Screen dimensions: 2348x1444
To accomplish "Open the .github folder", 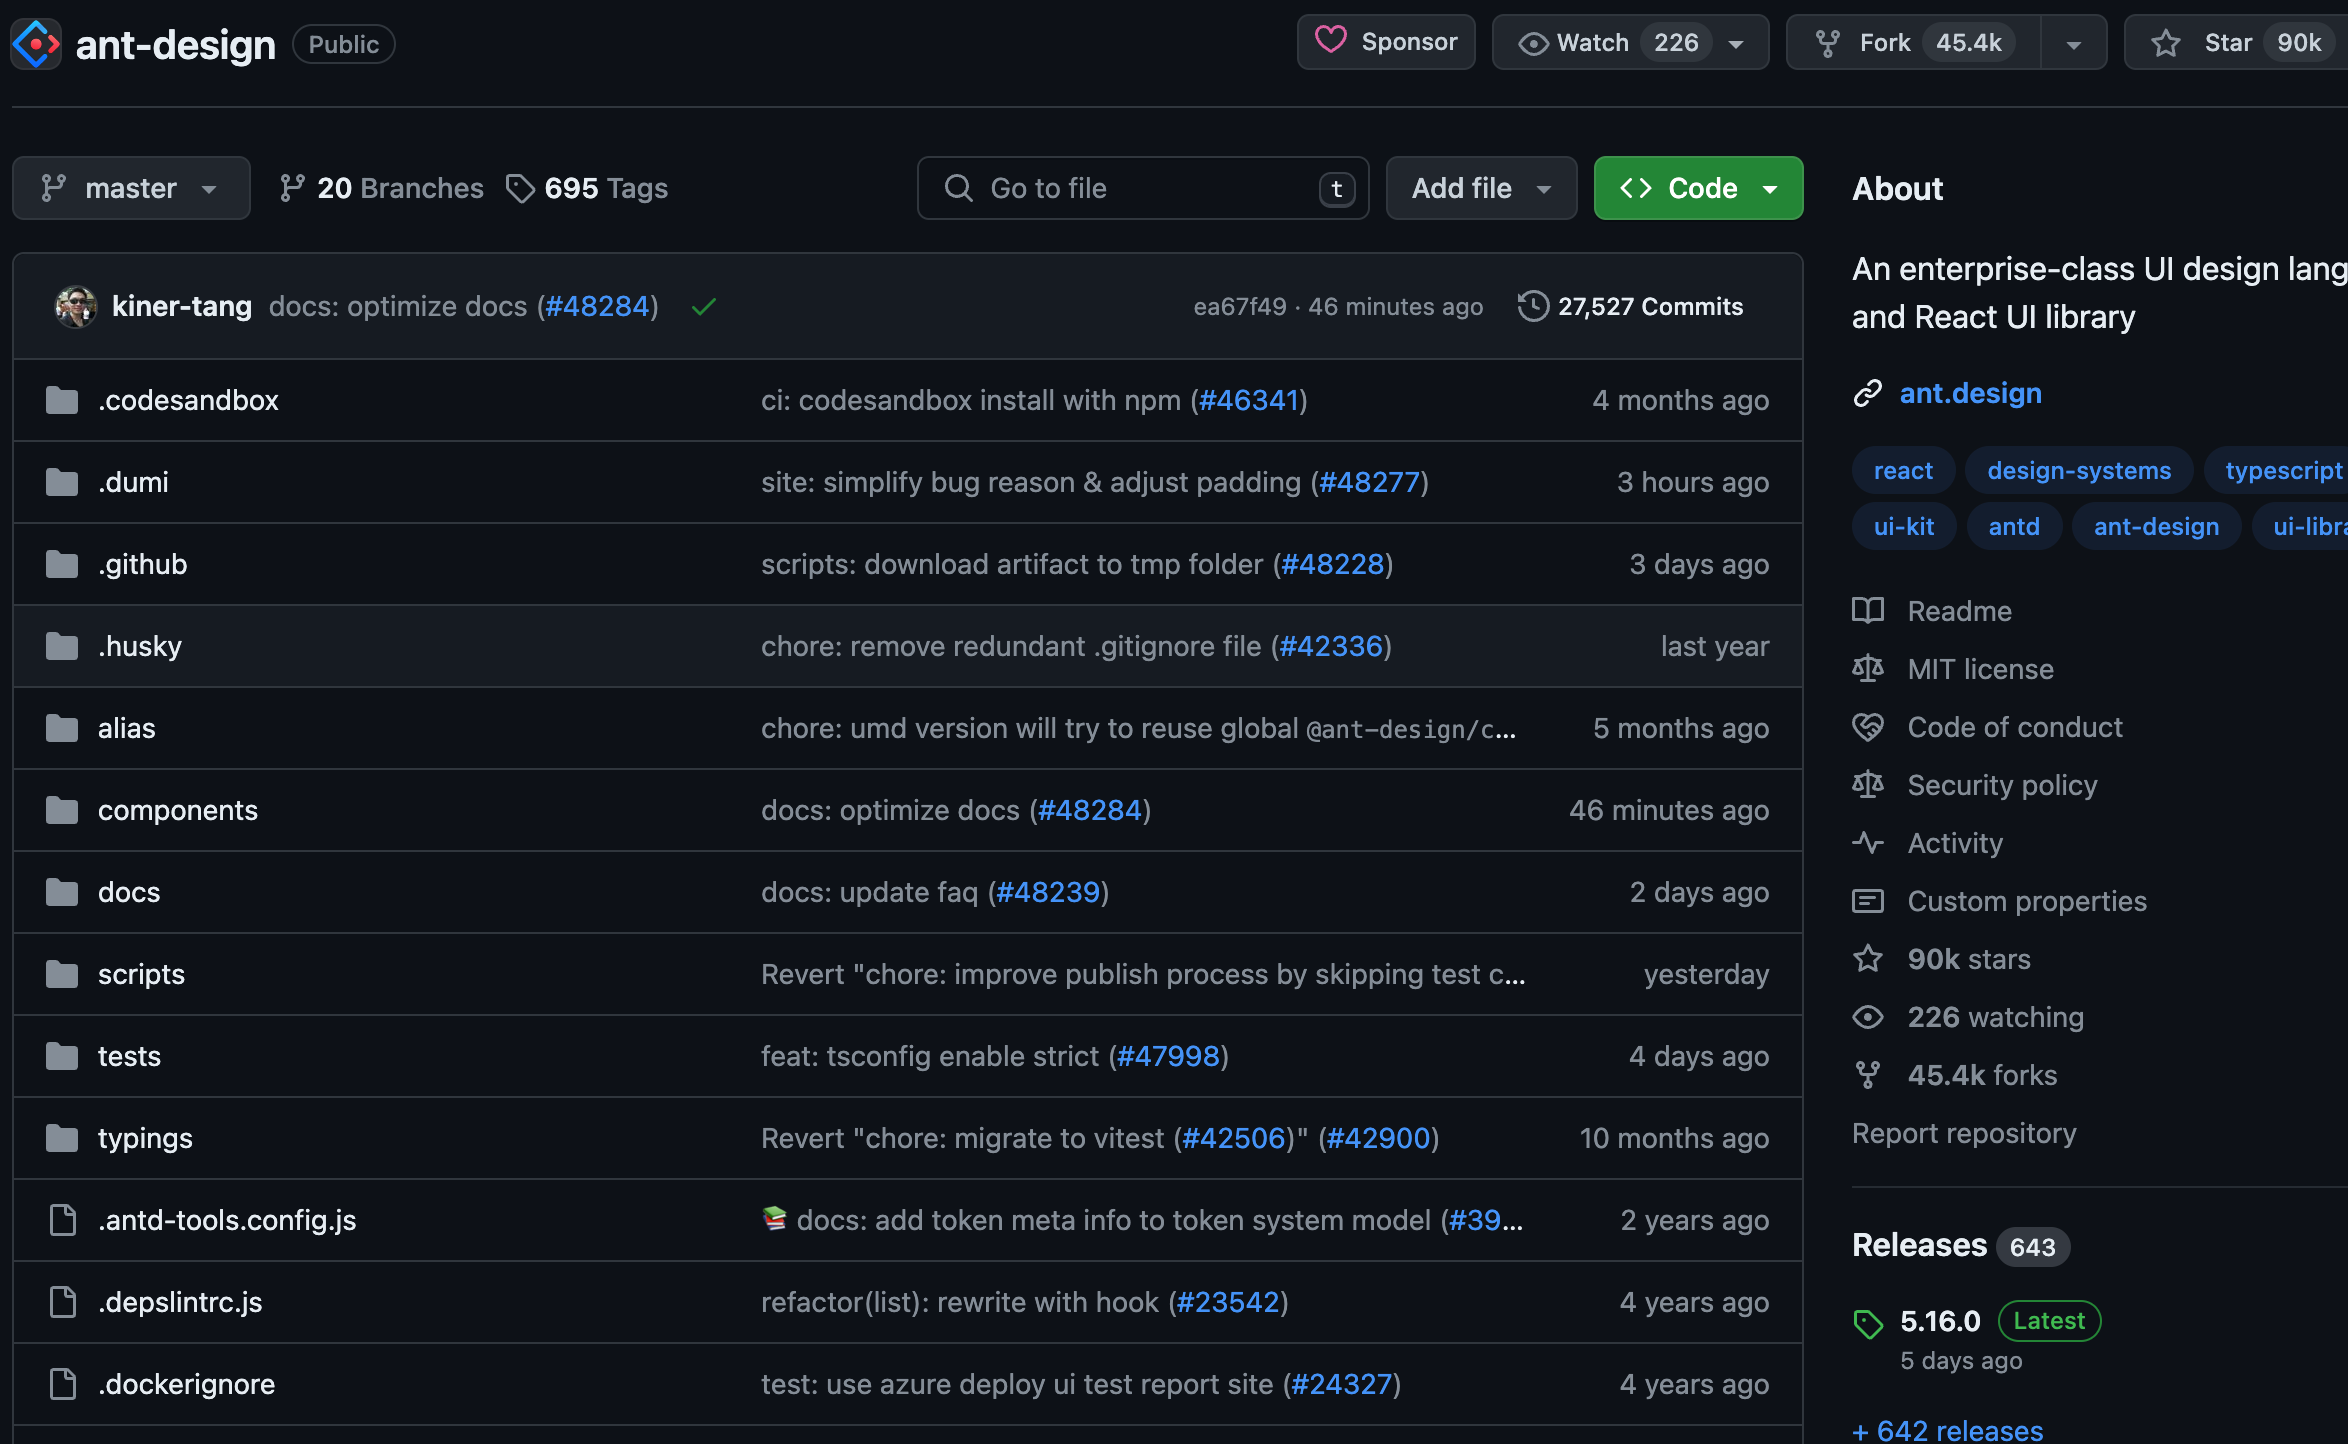I will point(142,564).
